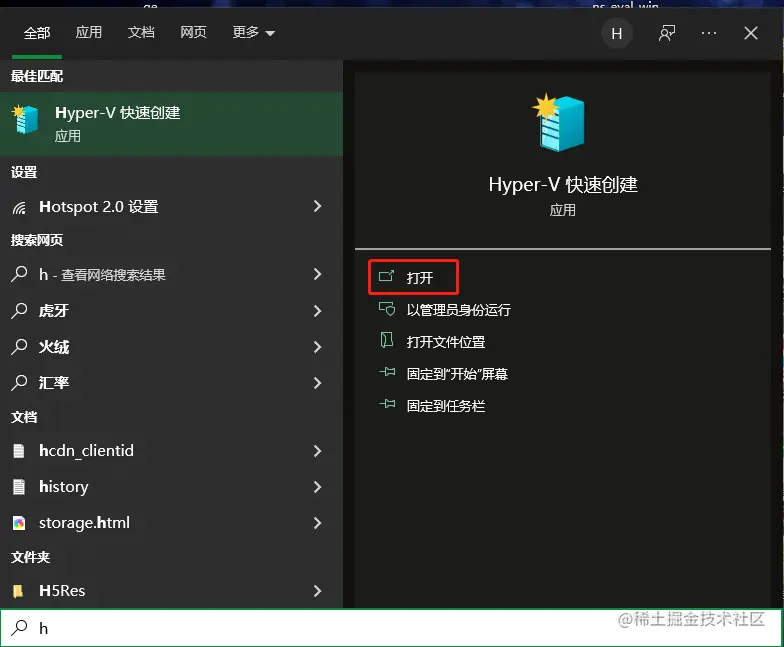Open the H5Res folder result

coord(172,591)
